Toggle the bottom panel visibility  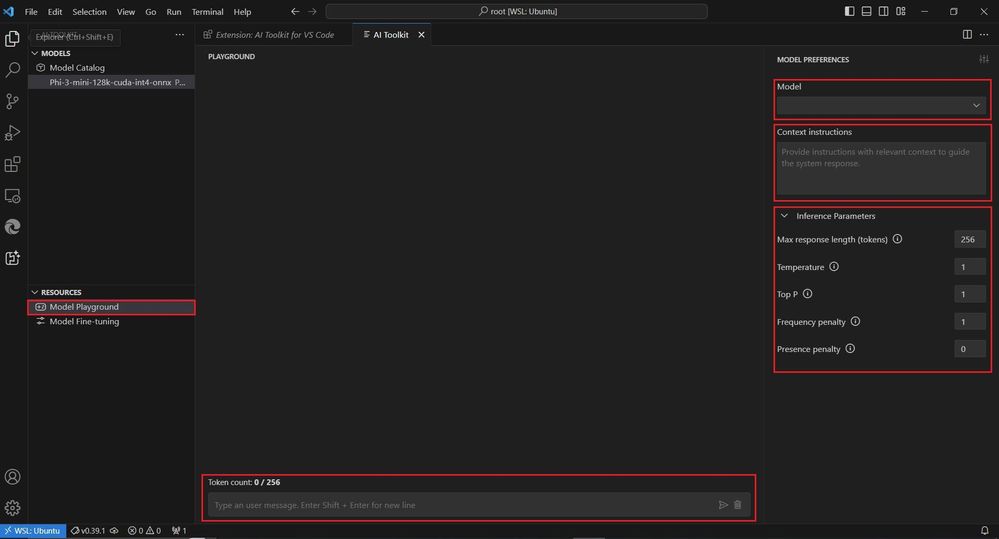click(866, 11)
